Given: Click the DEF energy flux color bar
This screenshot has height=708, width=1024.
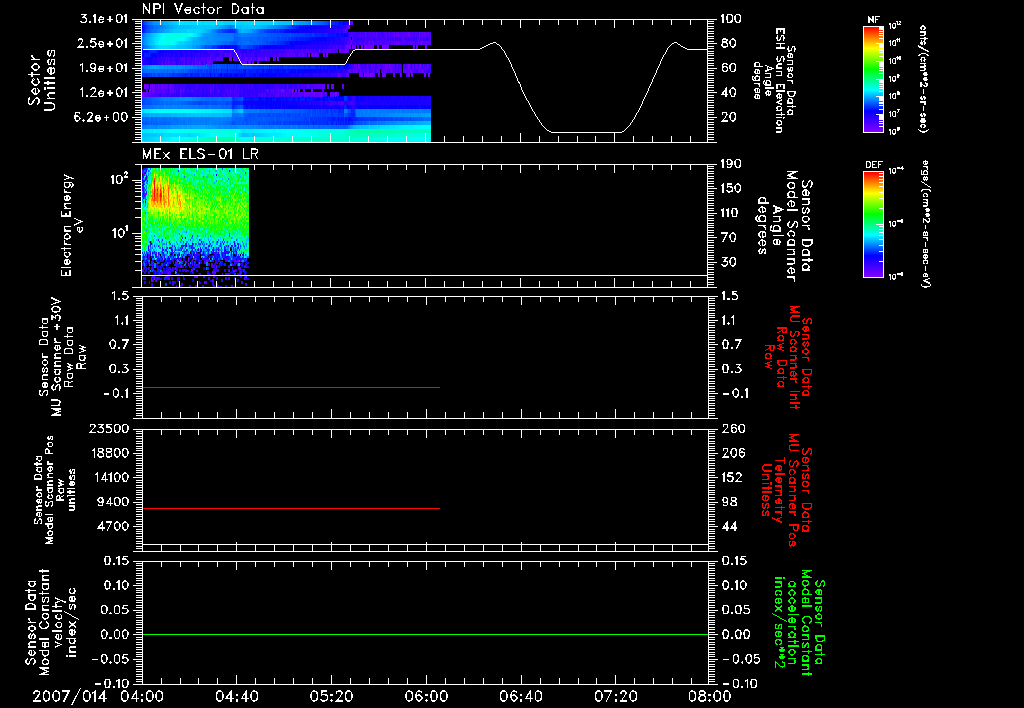Looking at the screenshot, I should coord(873,224).
